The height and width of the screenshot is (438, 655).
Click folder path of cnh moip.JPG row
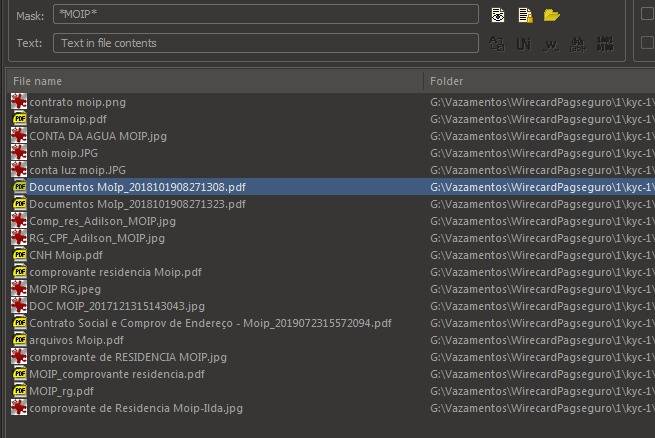542,153
